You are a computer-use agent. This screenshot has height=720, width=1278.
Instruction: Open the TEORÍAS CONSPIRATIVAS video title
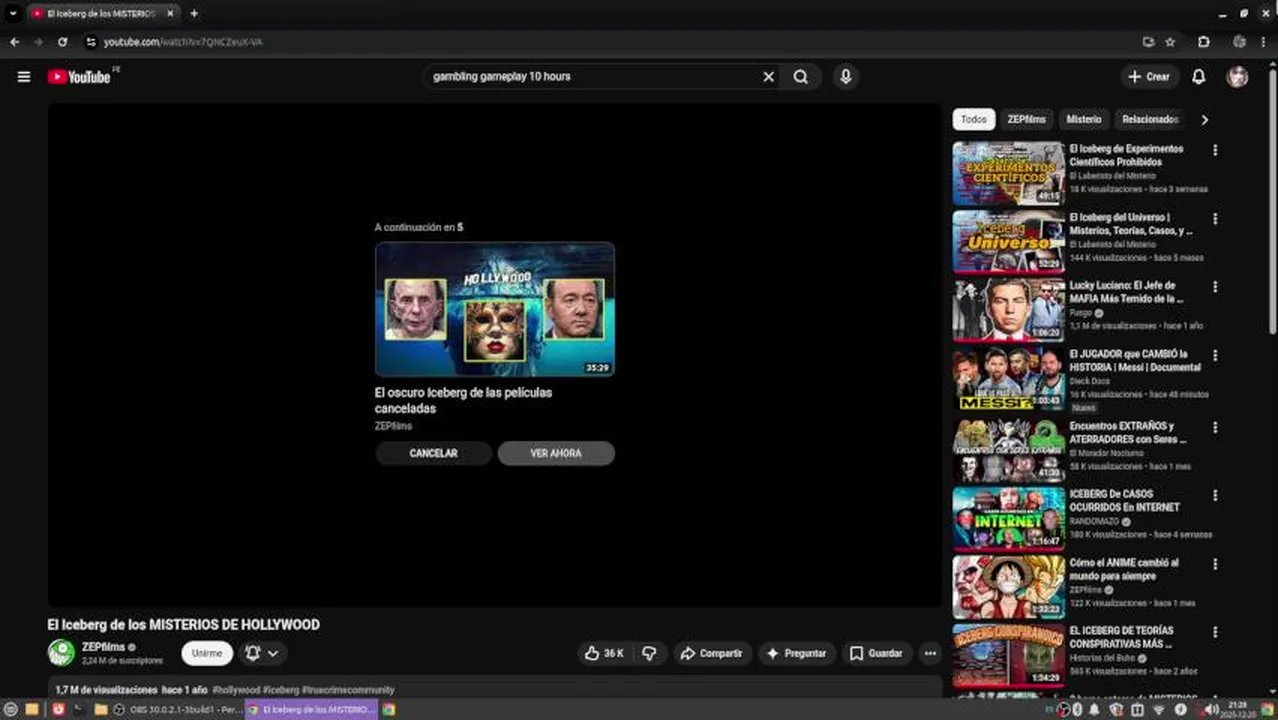(1121, 637)
